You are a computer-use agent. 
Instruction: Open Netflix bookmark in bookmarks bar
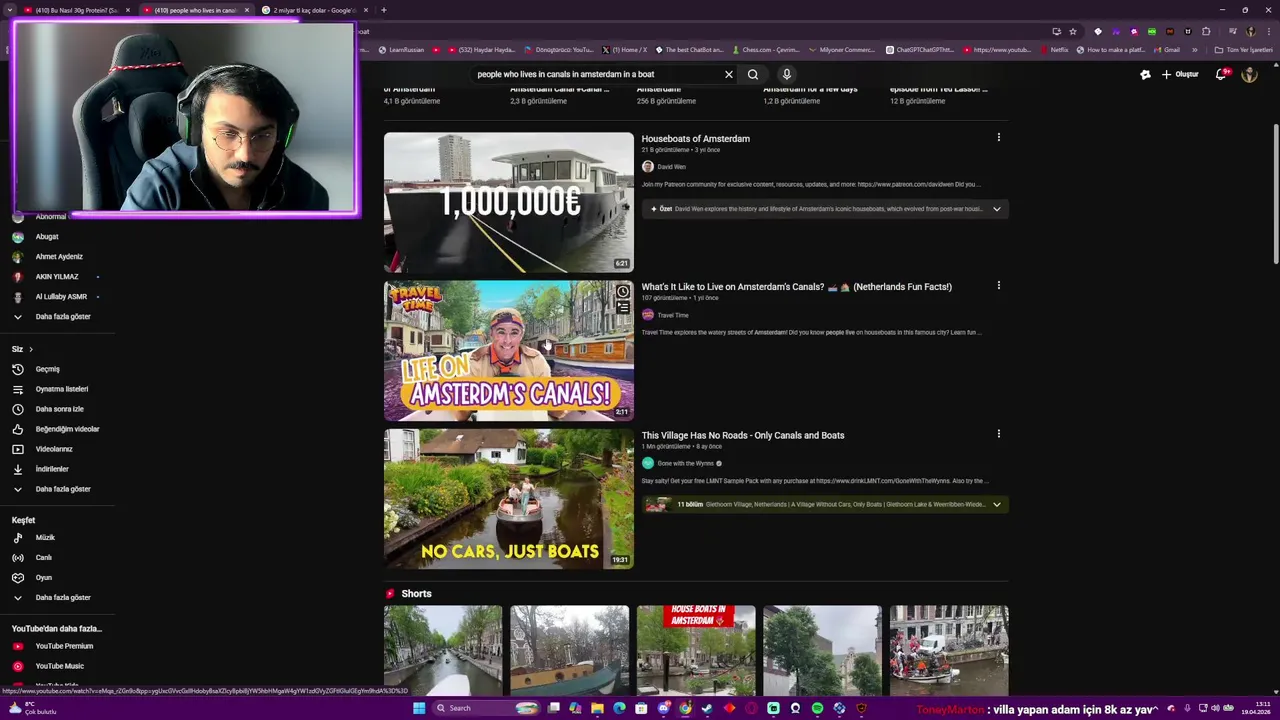(x=1053, y=50)
